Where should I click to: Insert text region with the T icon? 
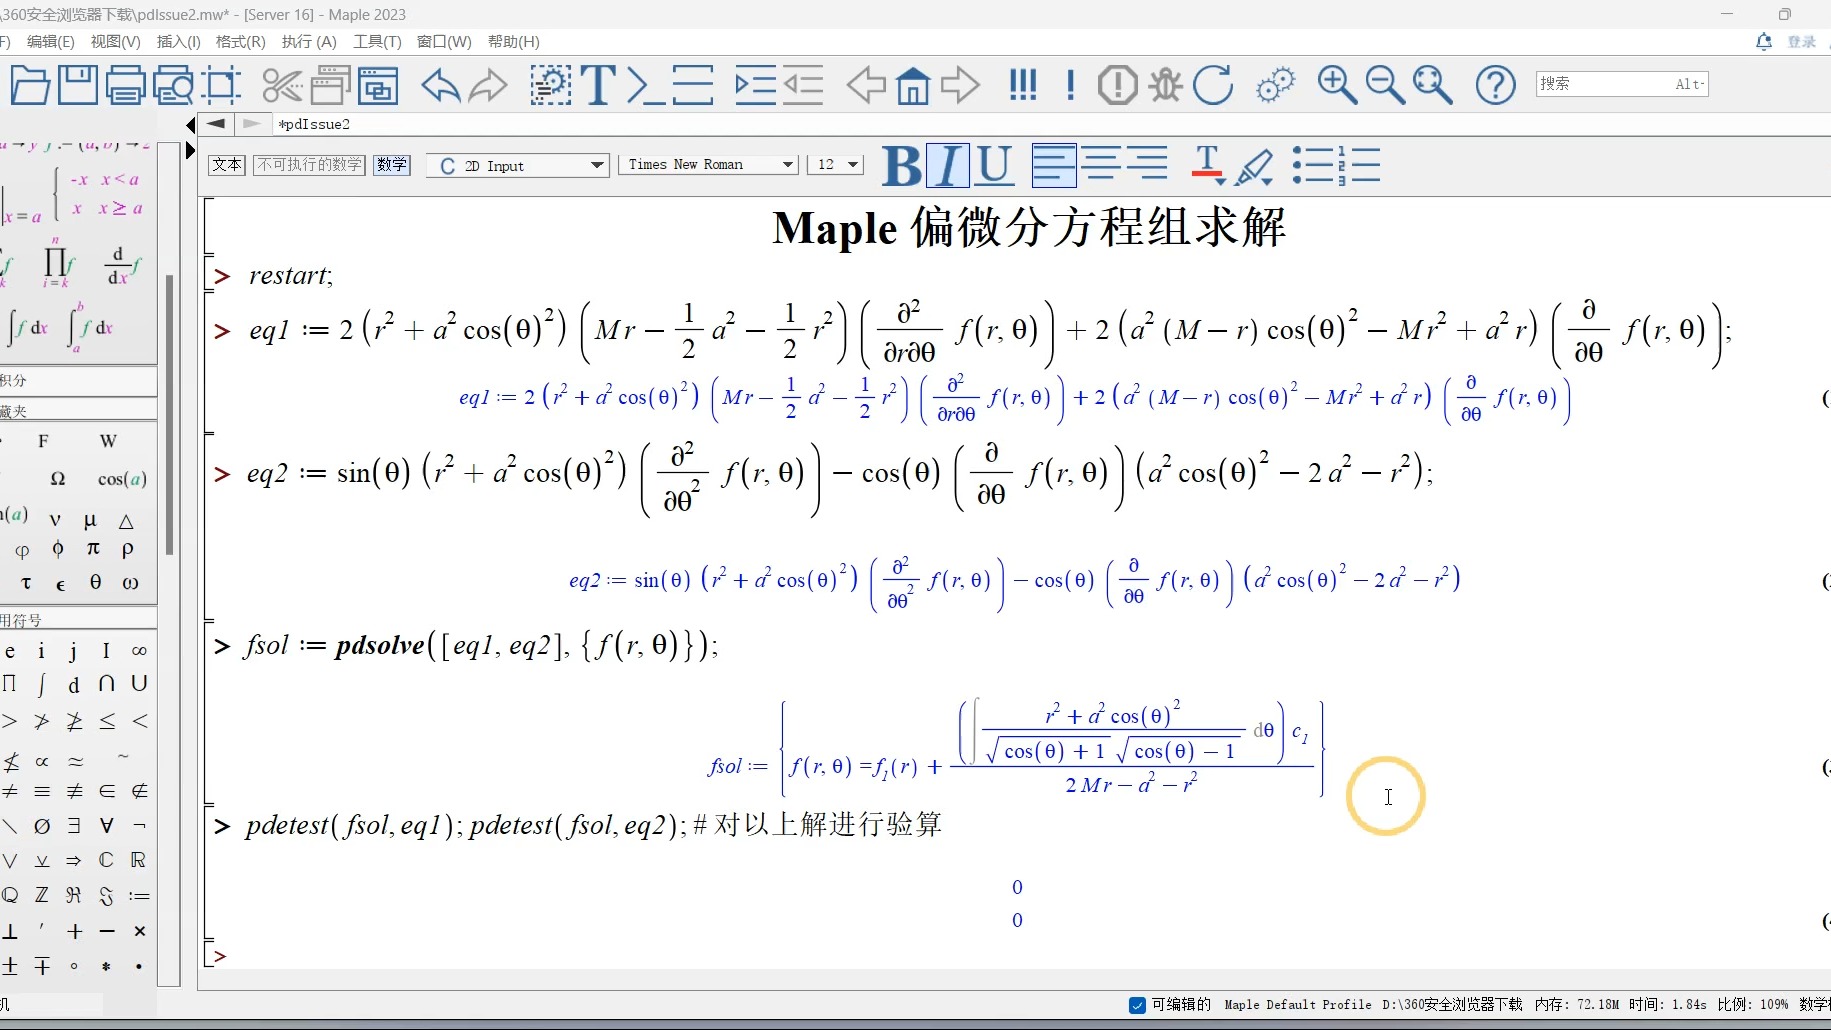[x=598, y=85]
